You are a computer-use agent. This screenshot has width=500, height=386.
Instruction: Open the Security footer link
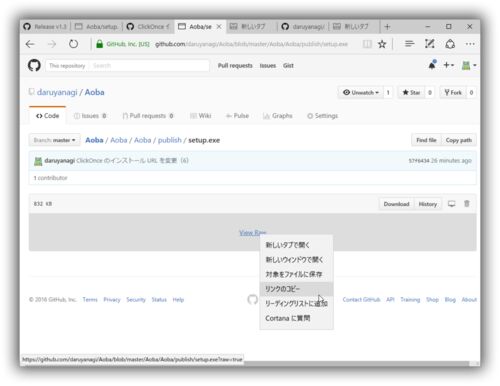(x=136, y=300)
